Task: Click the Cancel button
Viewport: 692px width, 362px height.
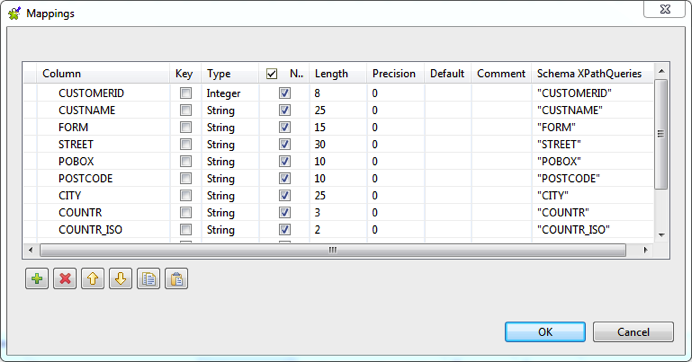Action: [633, 332]
